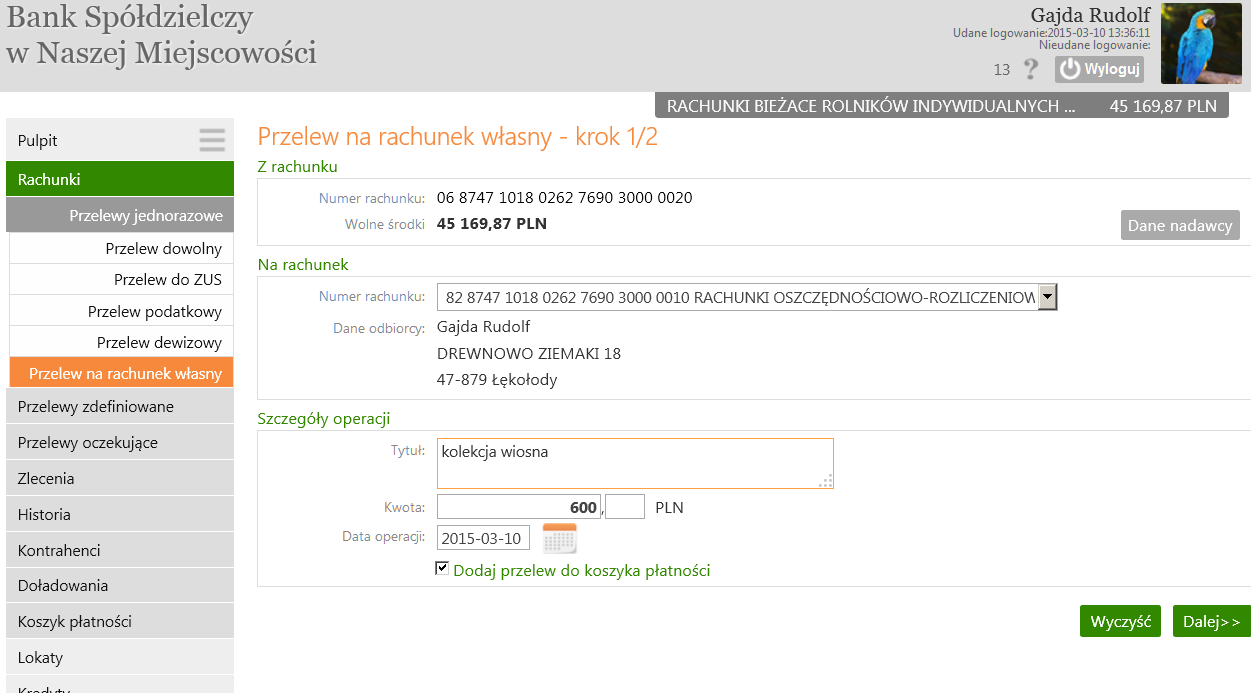This screenshot has height=693, width=1251.
Task: Open Przelew podatkowy option
Action: coord(122,311)
